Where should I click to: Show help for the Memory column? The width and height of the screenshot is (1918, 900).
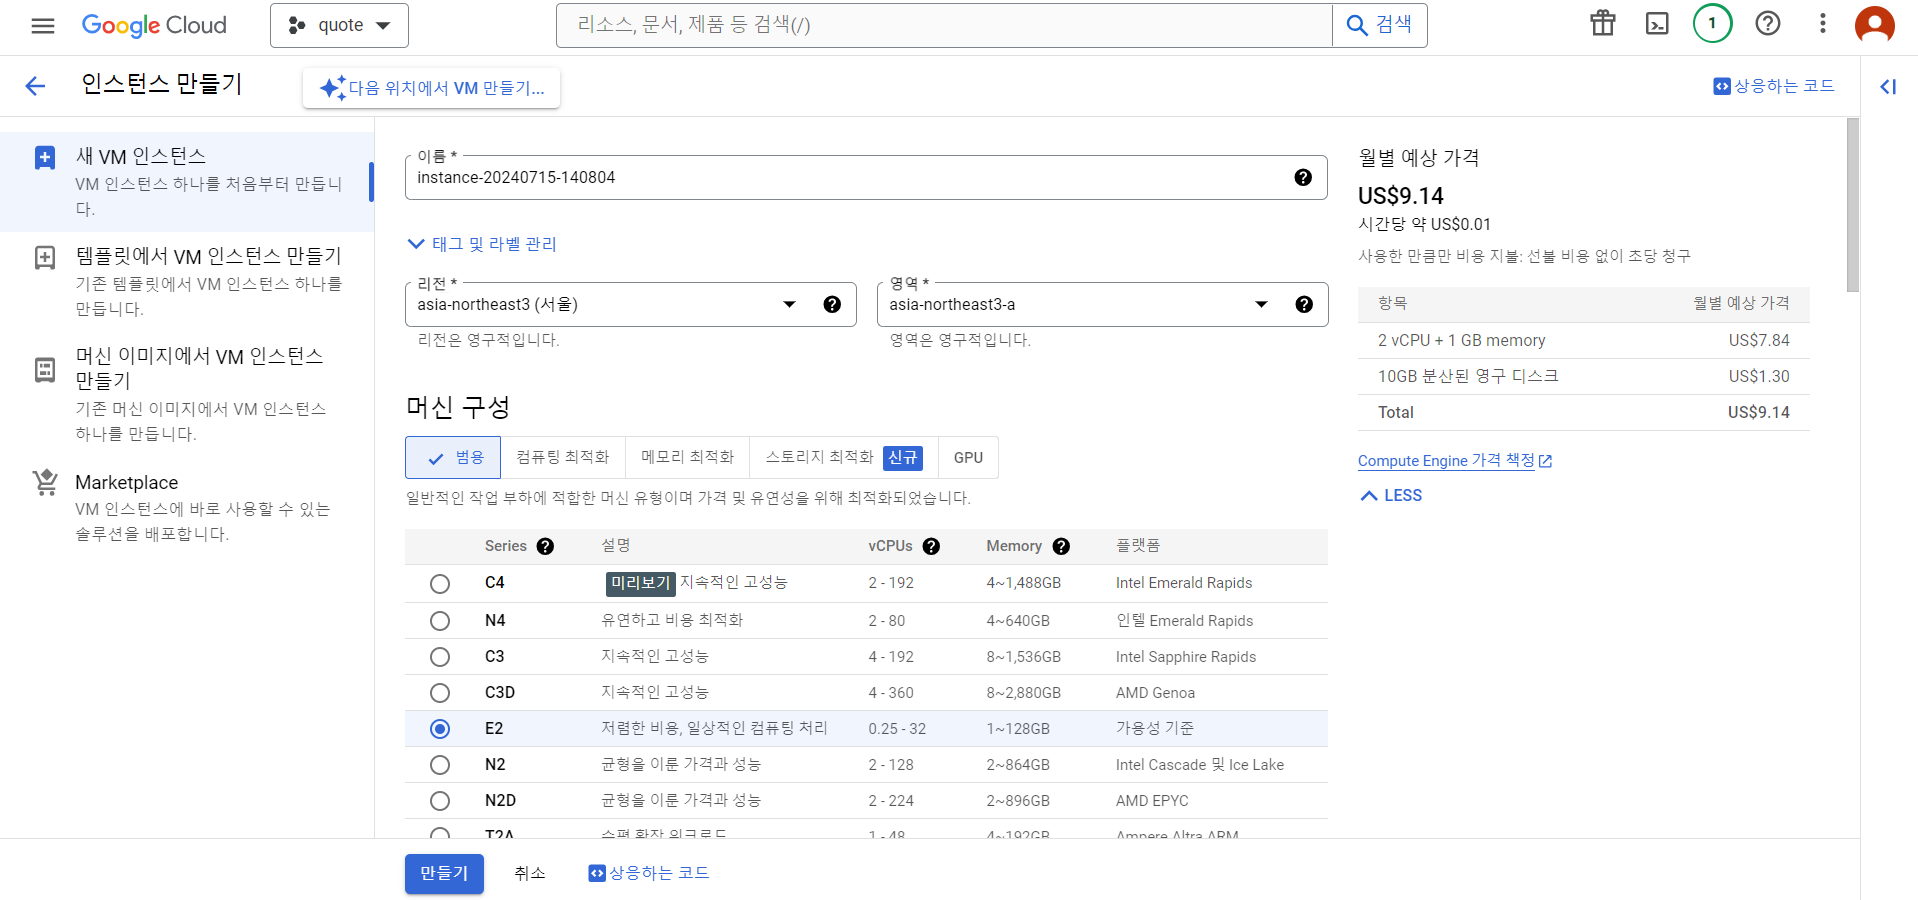1061,546
